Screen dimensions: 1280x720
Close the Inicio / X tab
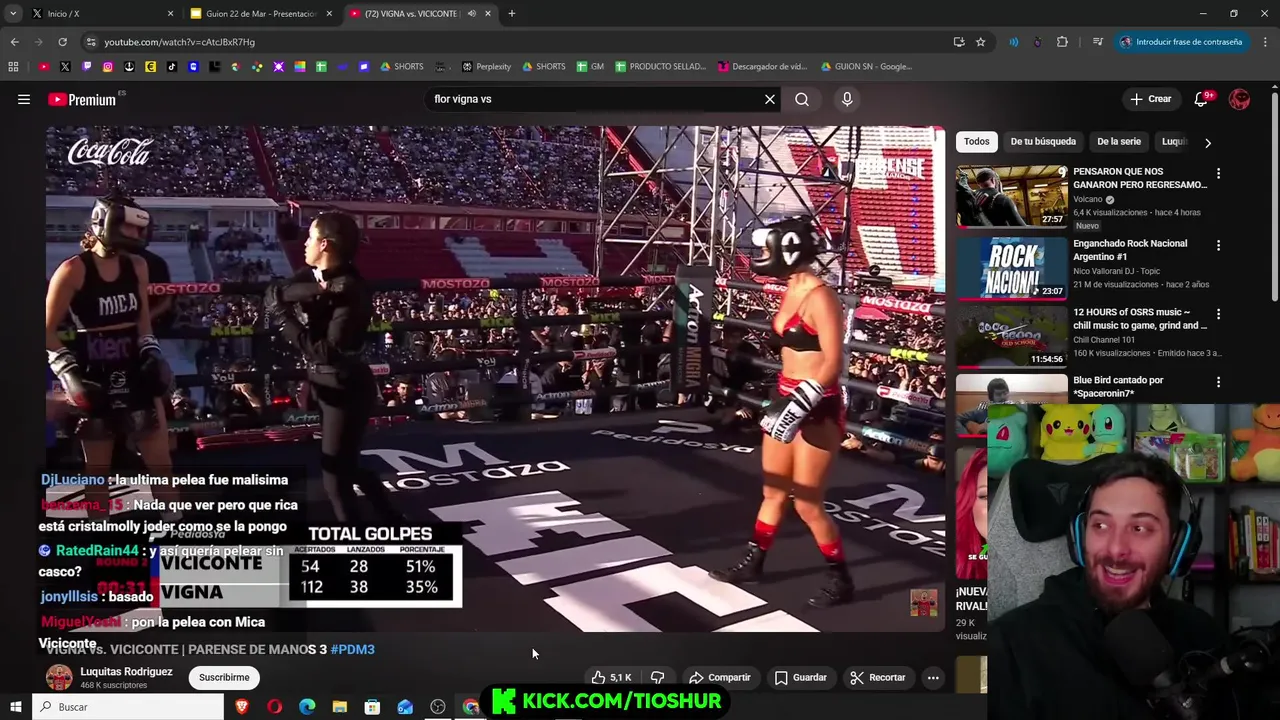point(170,14)
